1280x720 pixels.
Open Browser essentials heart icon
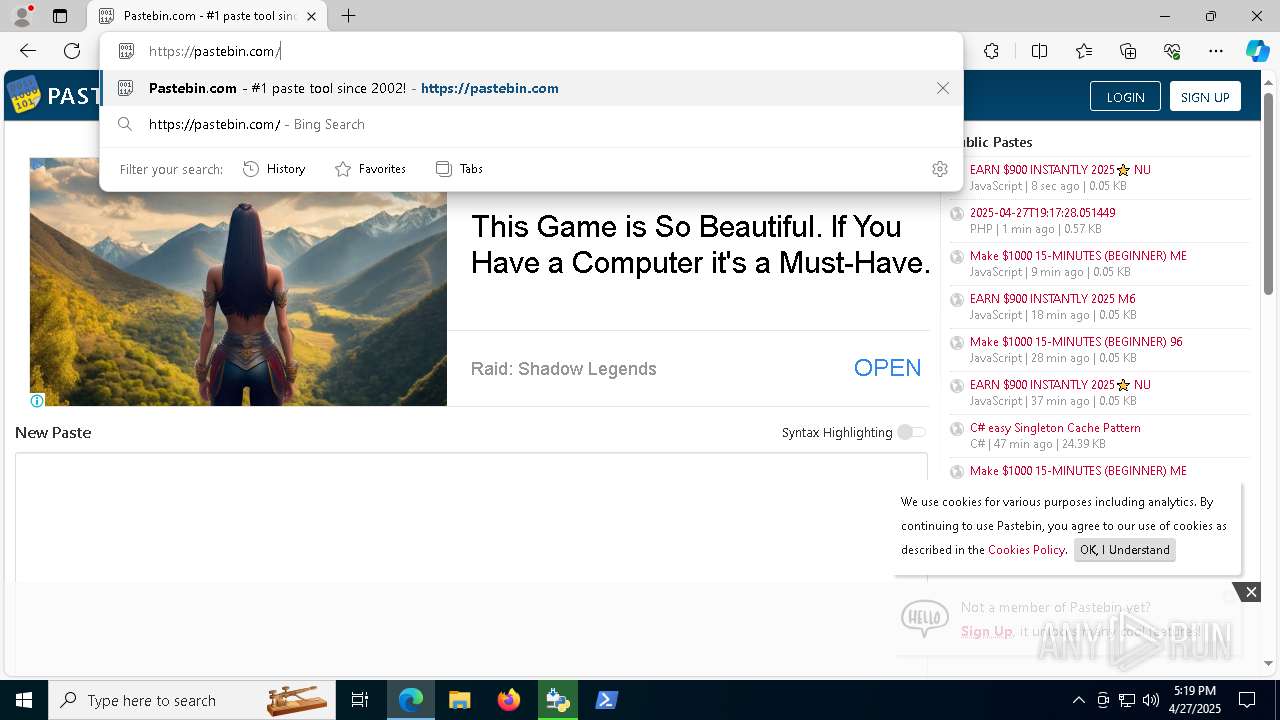pos(1172,51)
